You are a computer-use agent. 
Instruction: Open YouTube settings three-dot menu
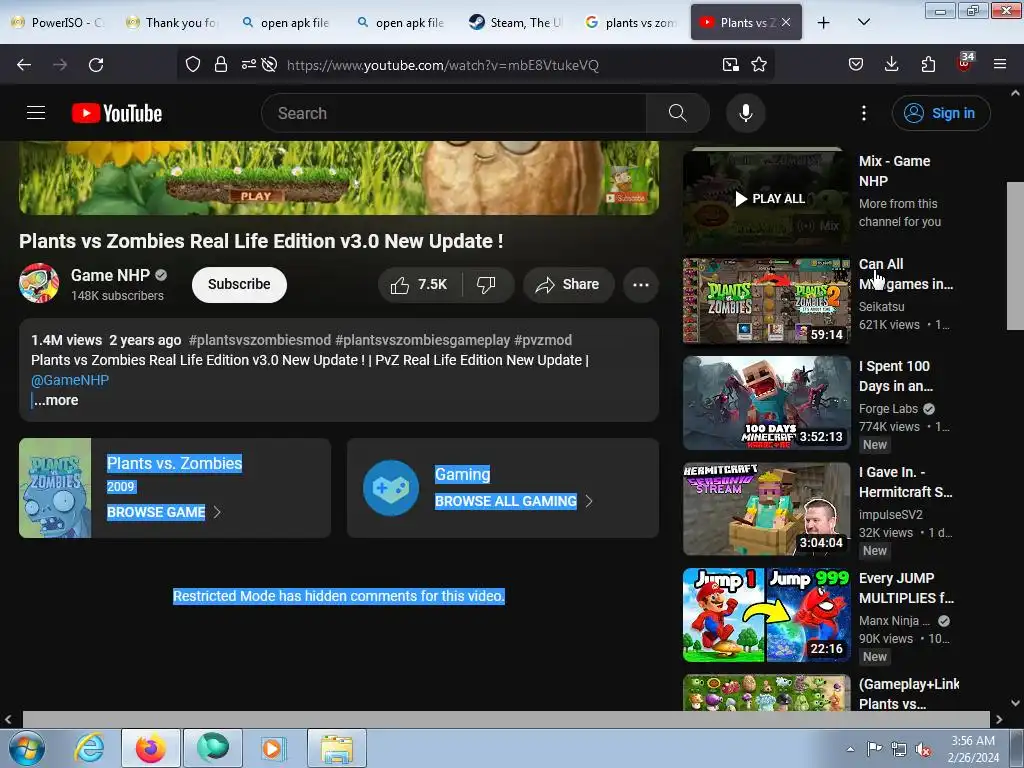[863, 113]
